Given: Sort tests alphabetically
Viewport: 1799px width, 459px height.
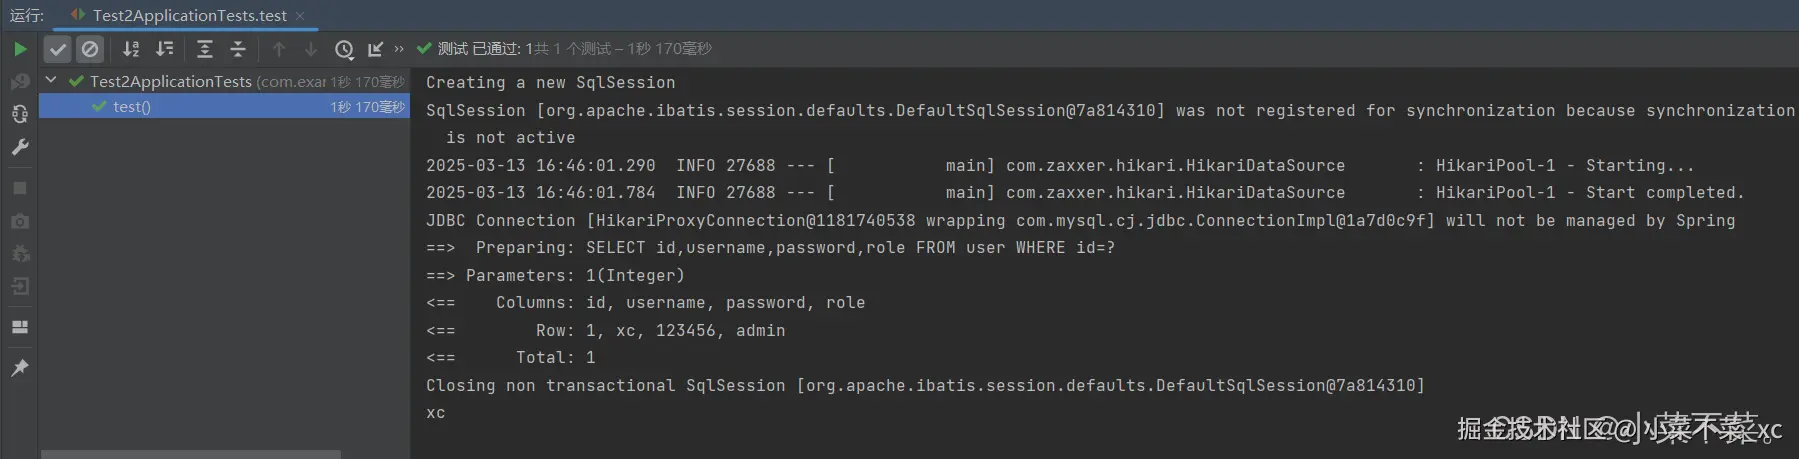Looking at the screenshot, I should tap(131, 49).
